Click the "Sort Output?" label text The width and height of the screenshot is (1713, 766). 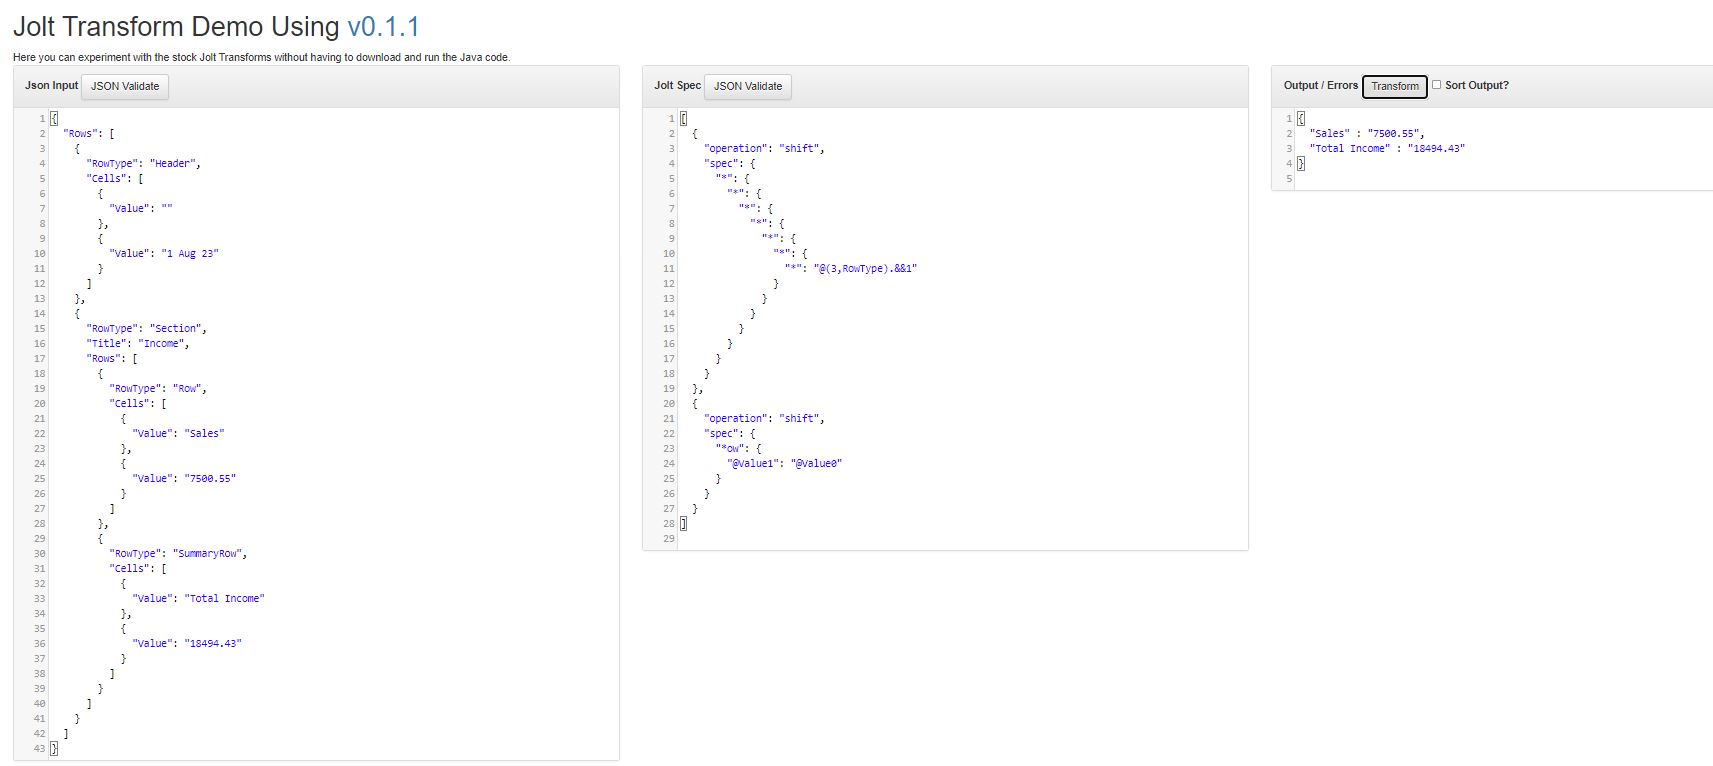tap(1477, 85)
